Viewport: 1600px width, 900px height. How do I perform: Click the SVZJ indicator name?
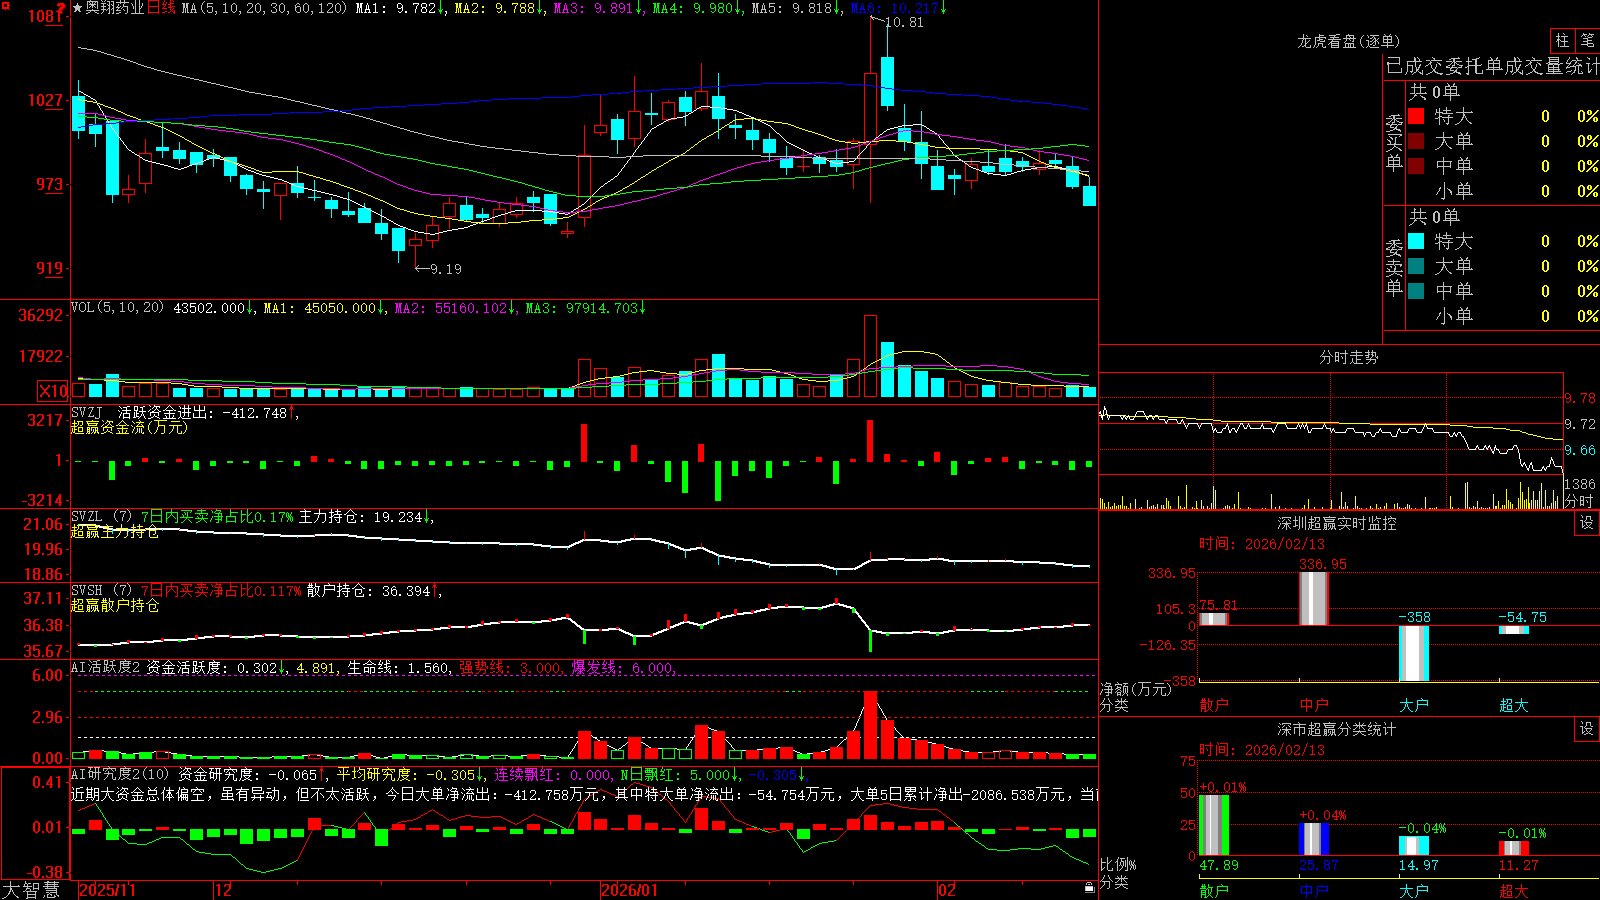coord(87,412)
